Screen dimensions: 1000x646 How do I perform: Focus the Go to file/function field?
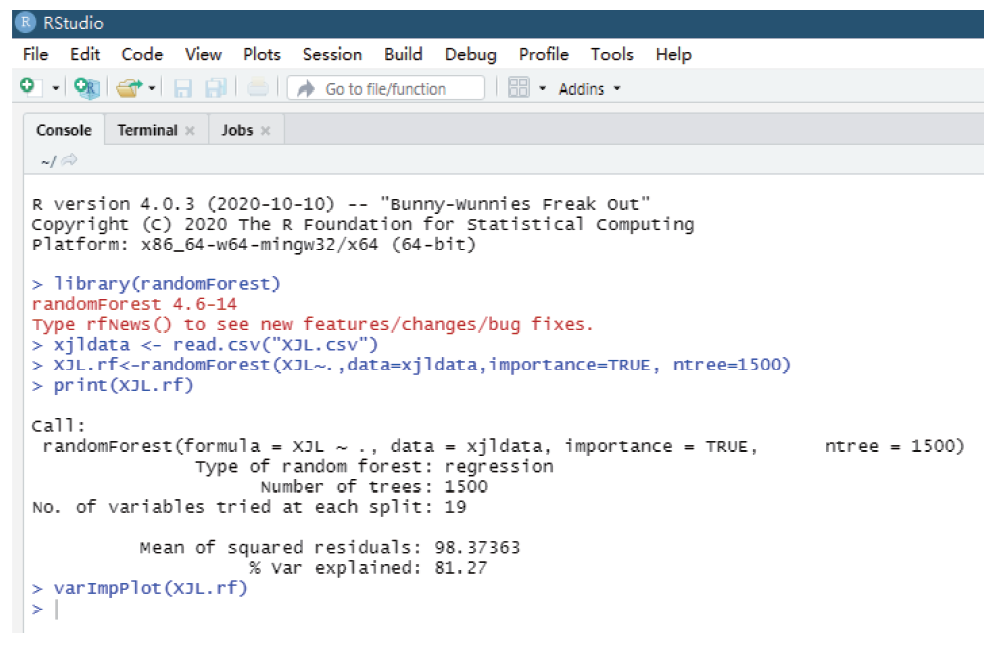(x=386, y=88)
